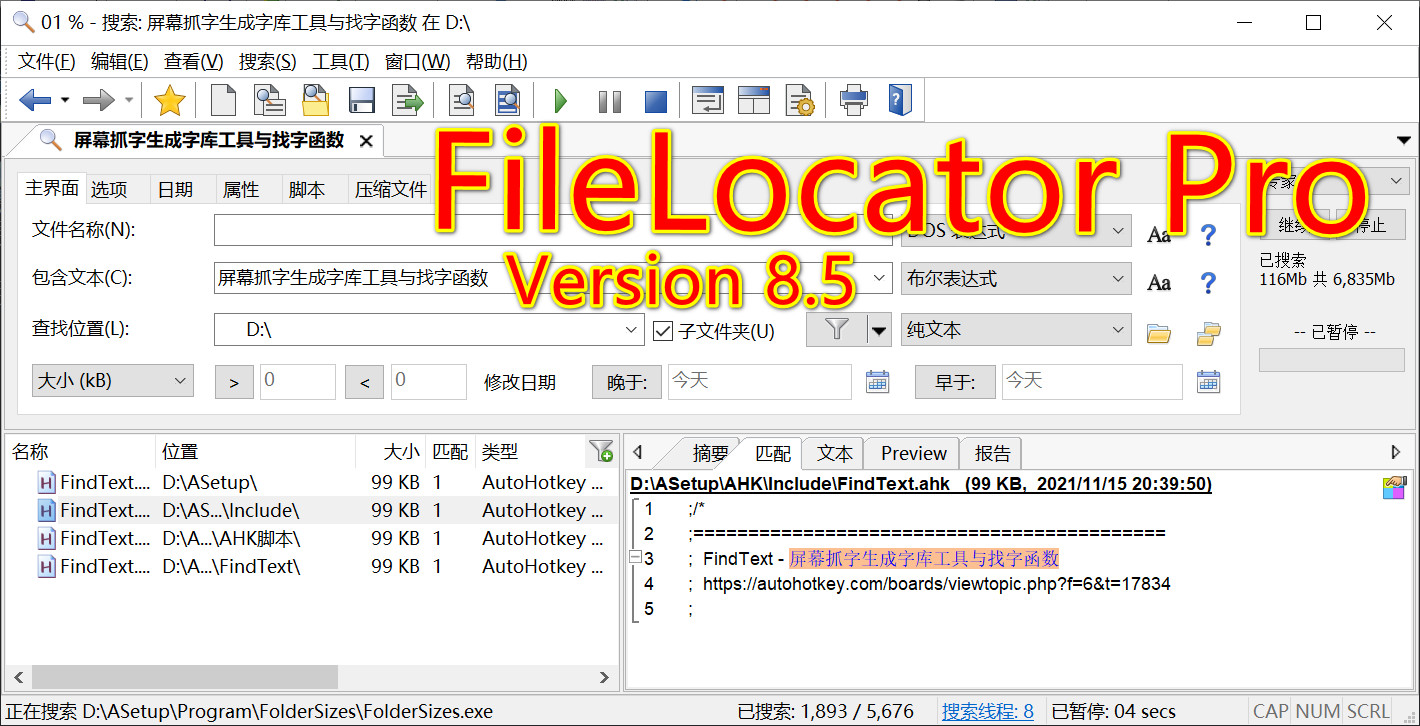This screenshot has width=1420, height=726.
Task: Open the autohotkey.com URL in line 4
Action: tap(937, 583)
